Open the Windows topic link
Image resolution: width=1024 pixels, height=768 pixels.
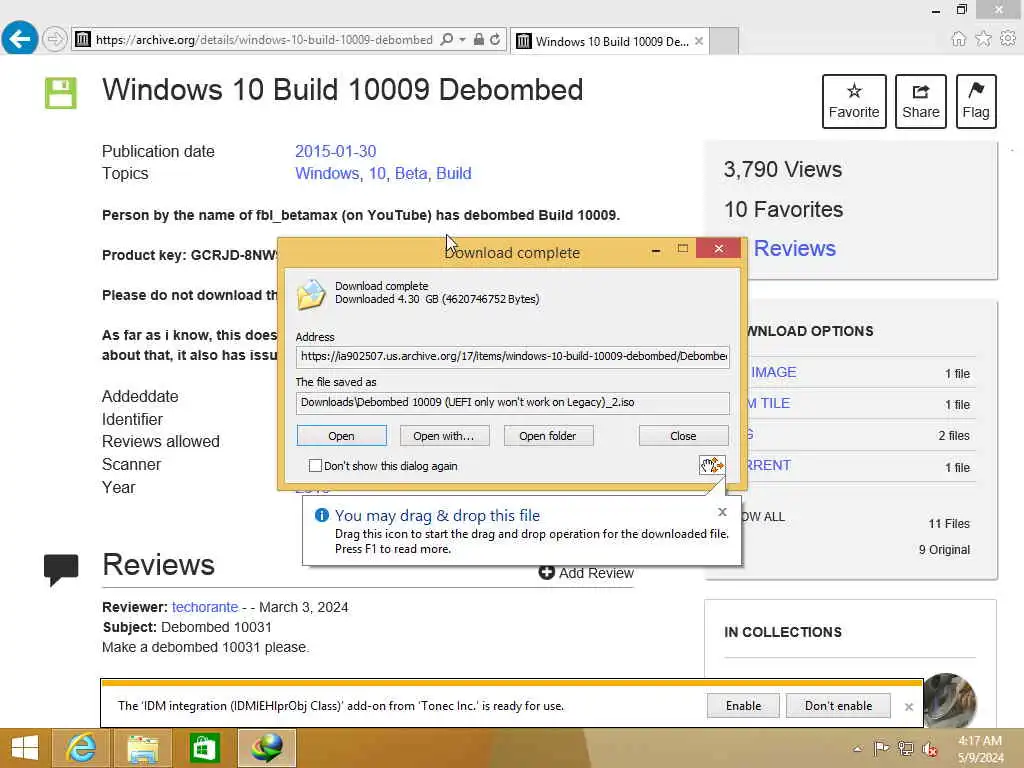click(327, 174)
